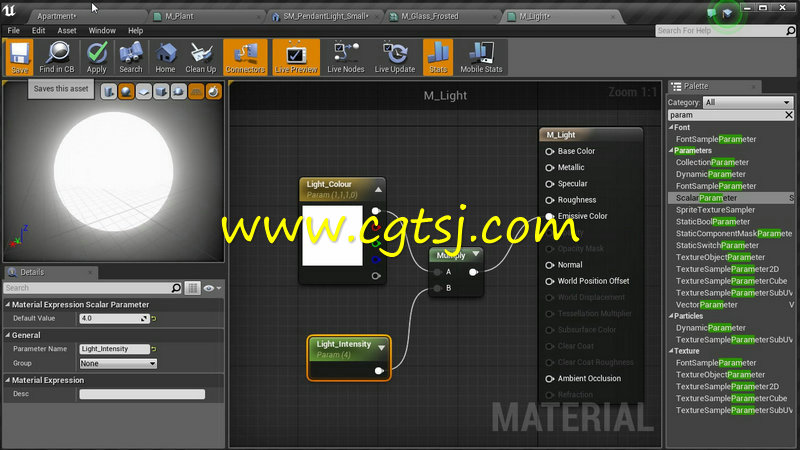Click Light_Colour white colour swatch
The width and height of the screenshot is (800, 450).
(332, 236)
